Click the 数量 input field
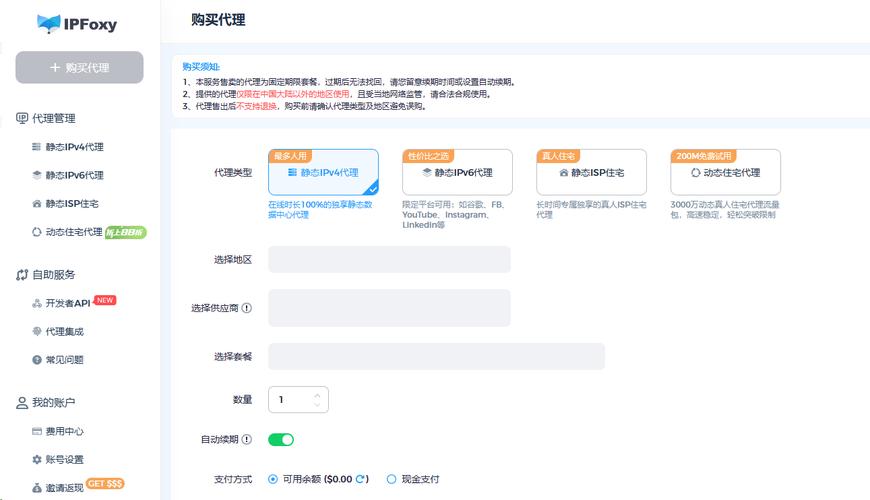The image size is (870, 500). (298, 400)
